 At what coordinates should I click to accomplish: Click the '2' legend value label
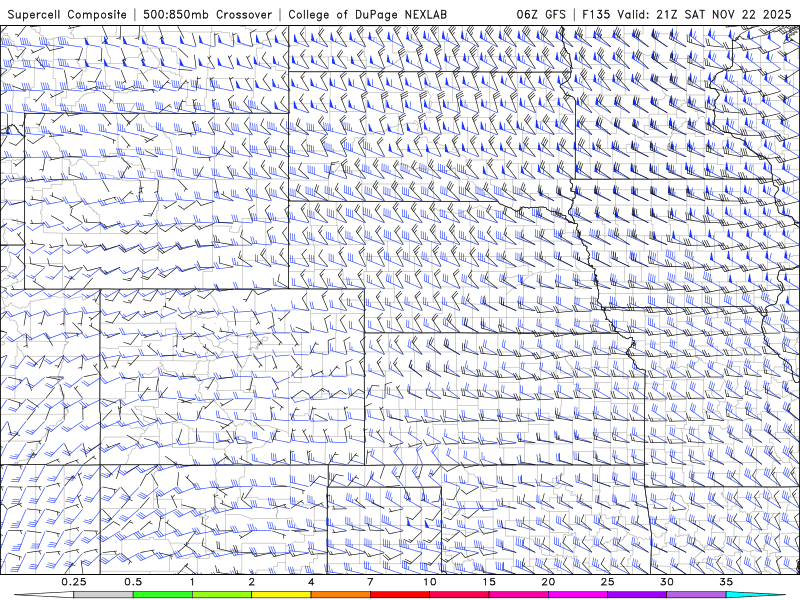pos(252,582)
